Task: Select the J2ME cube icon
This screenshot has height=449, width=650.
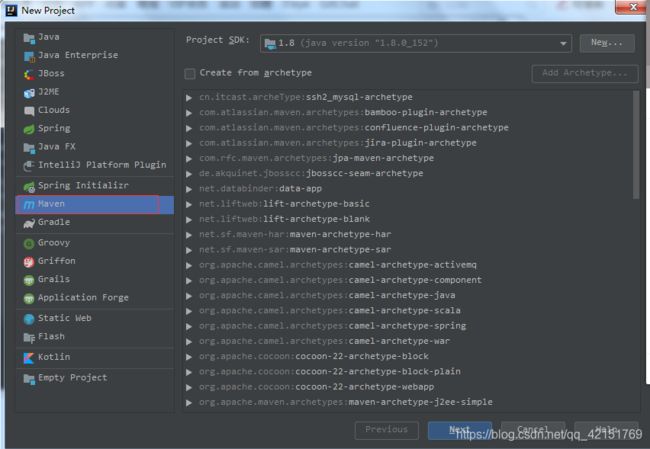Action: click(29, 92)
